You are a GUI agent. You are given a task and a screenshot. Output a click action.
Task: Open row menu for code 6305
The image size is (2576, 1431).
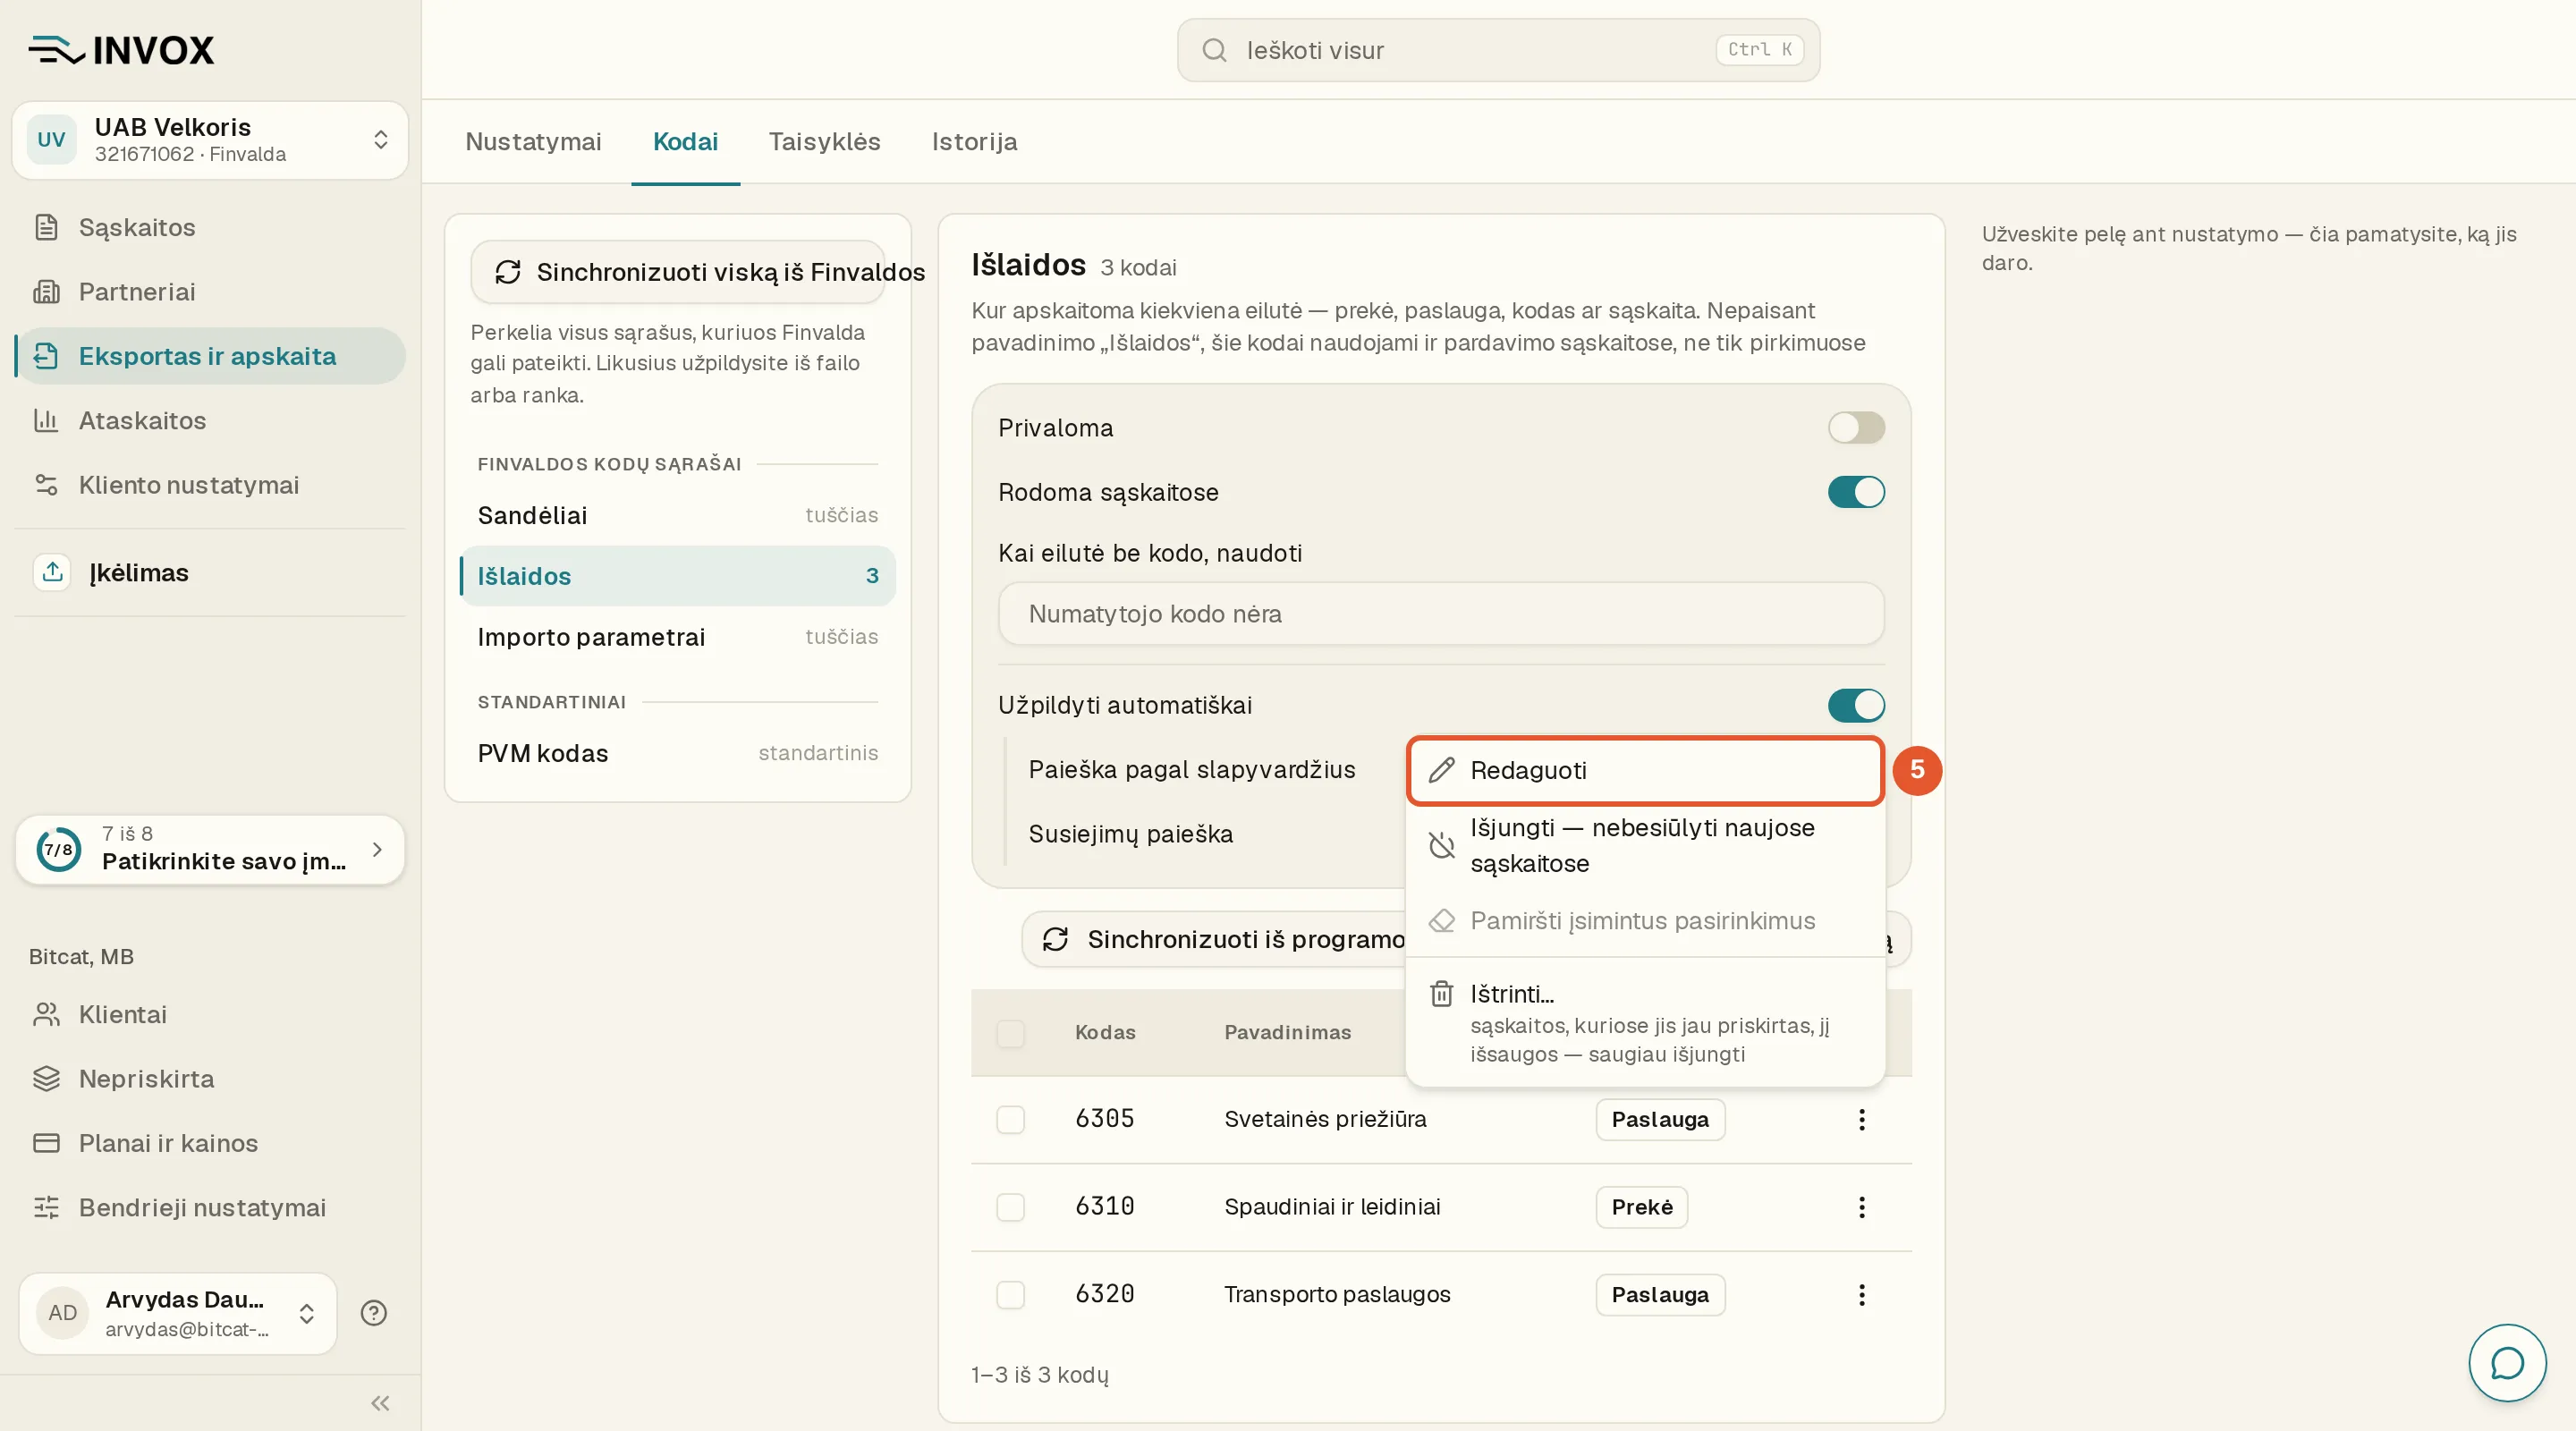1861,1119
